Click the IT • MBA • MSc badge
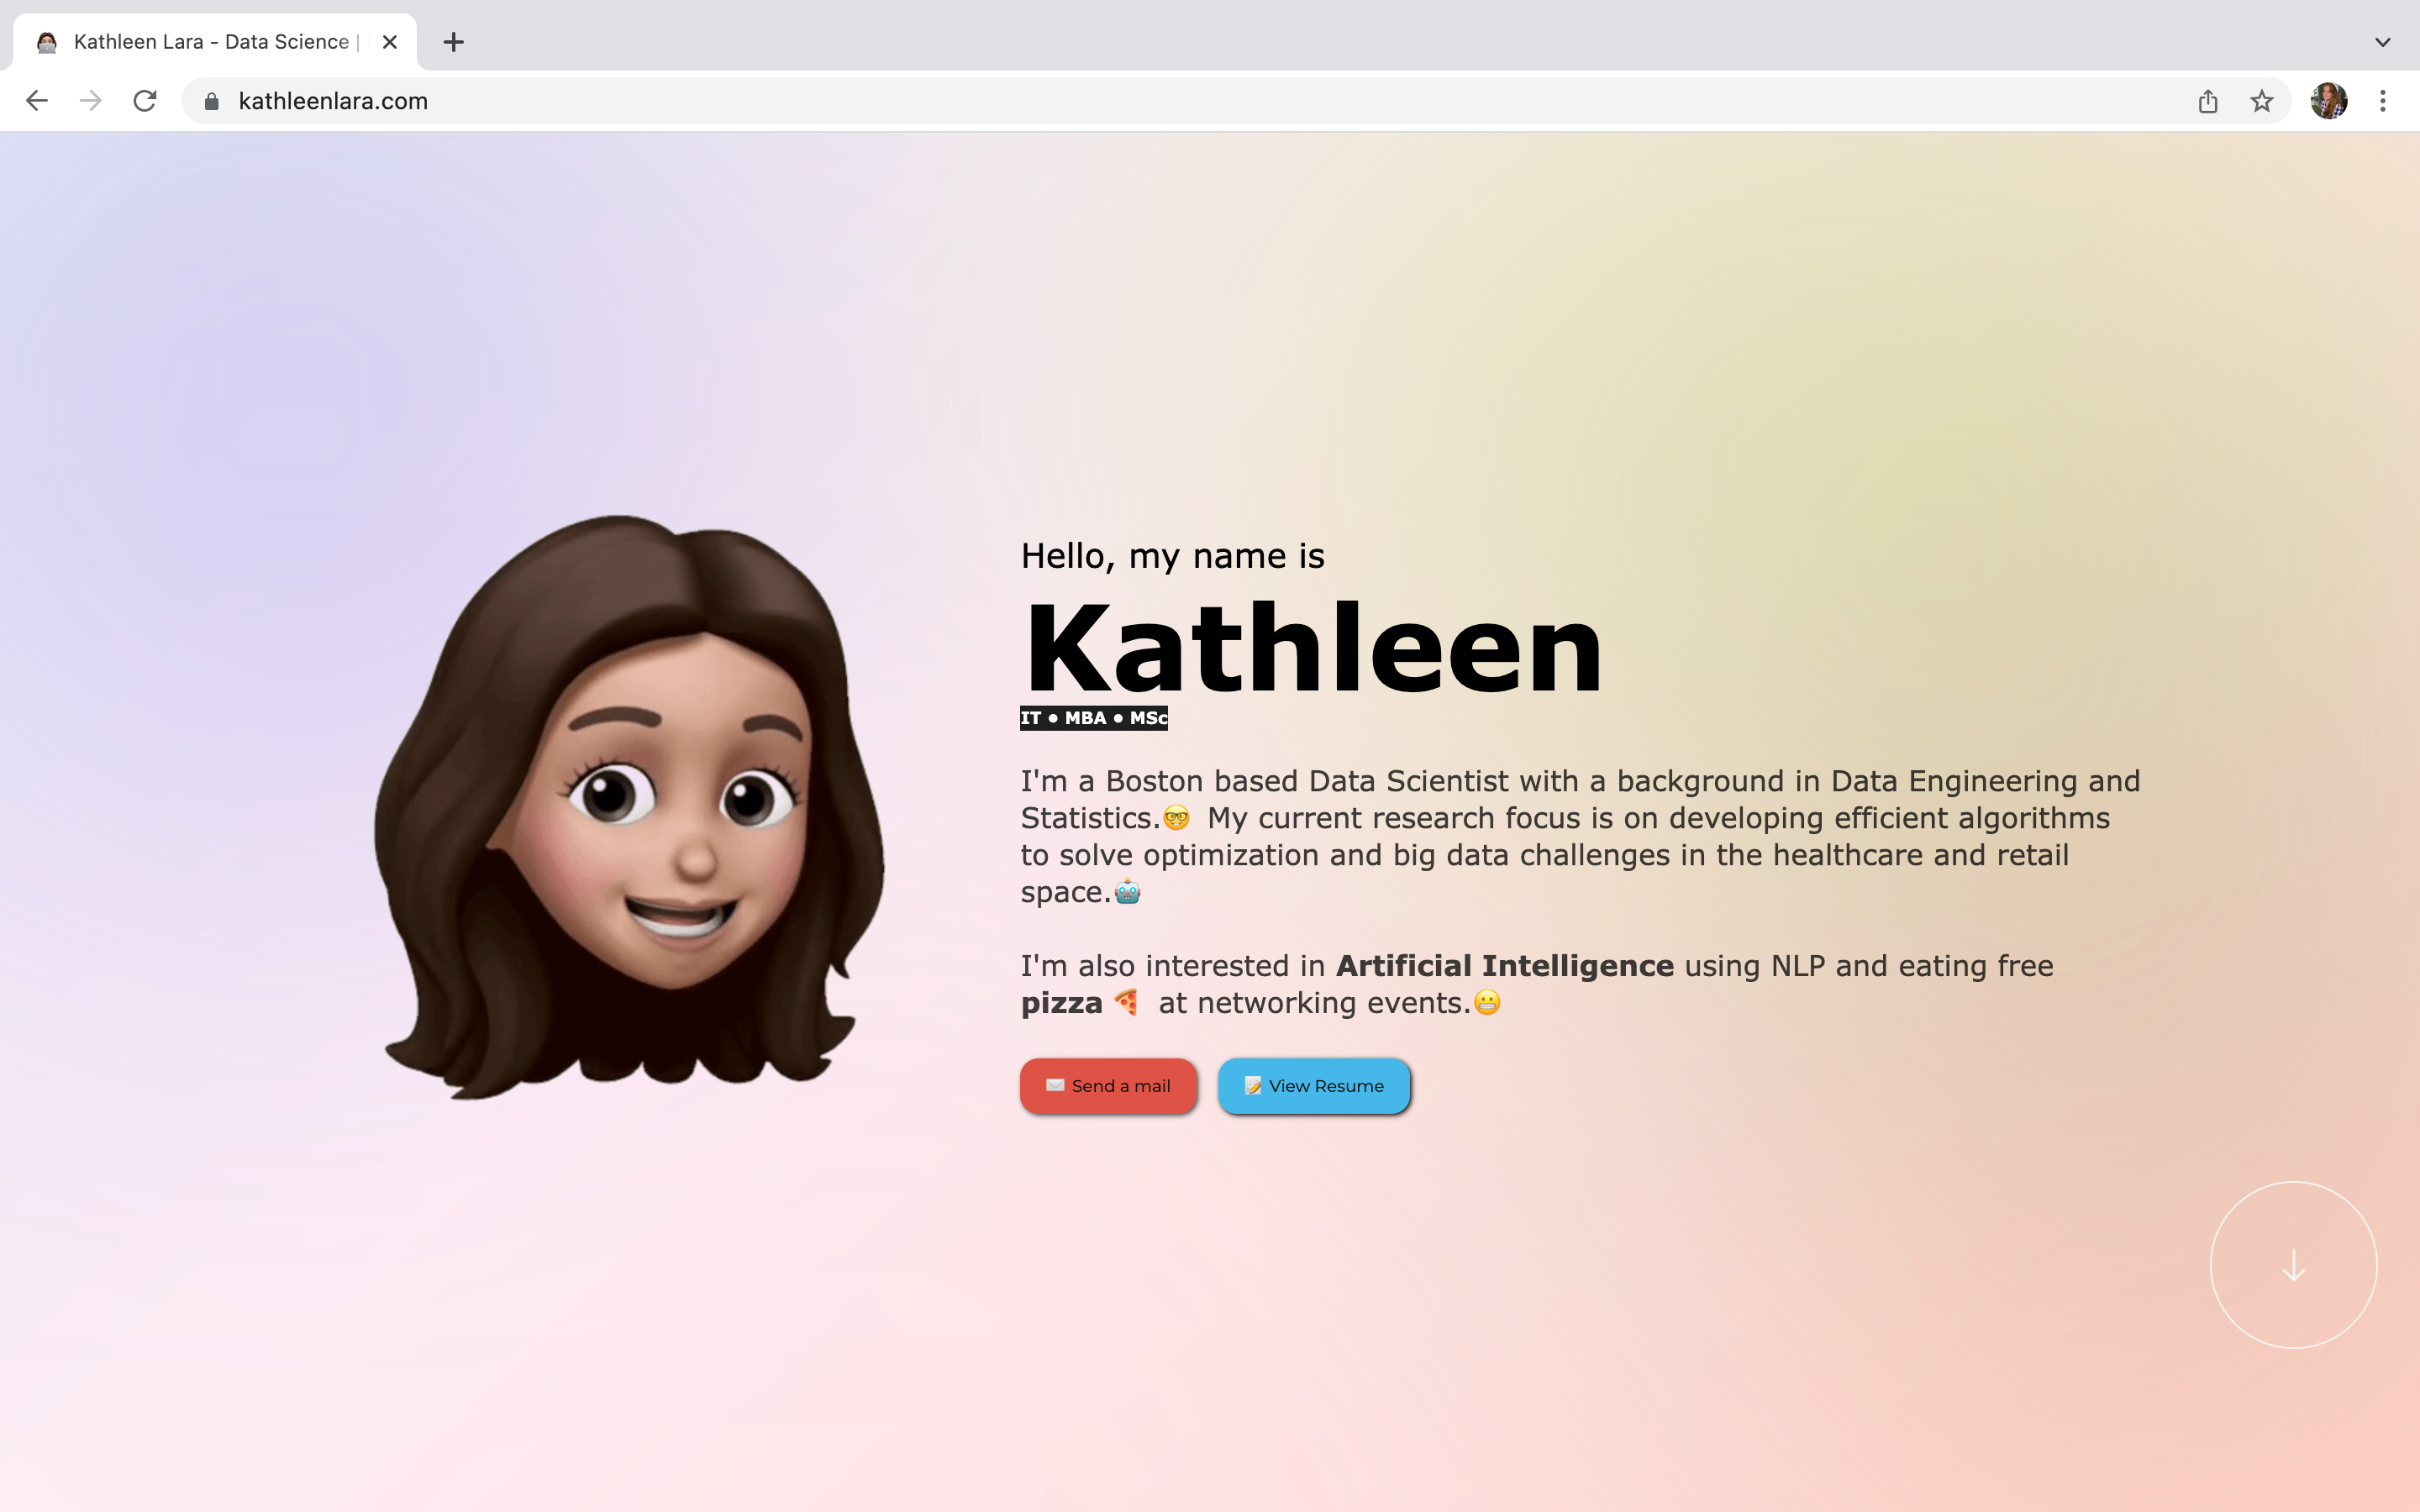Viewport: 2420px width, 1512px height. point(1093,718)
